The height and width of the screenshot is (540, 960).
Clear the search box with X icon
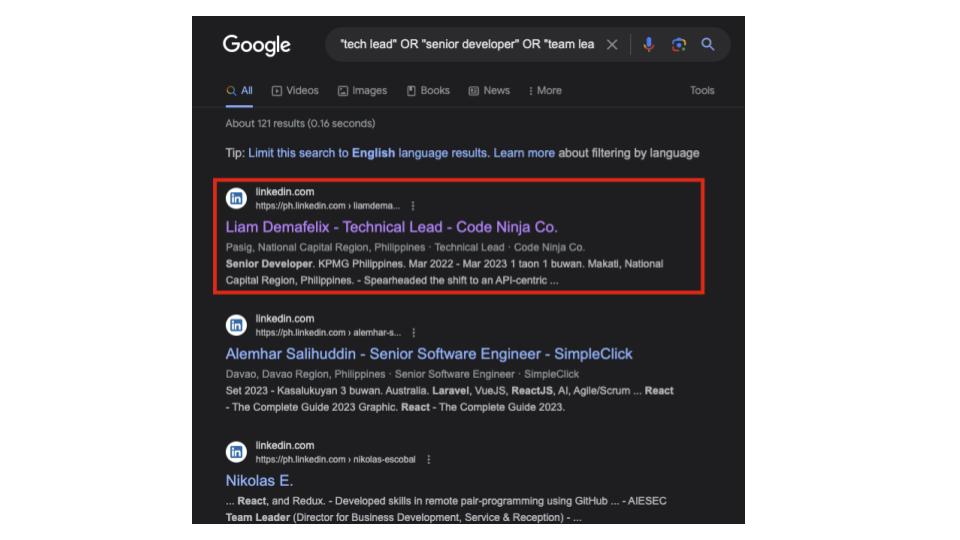612,45
